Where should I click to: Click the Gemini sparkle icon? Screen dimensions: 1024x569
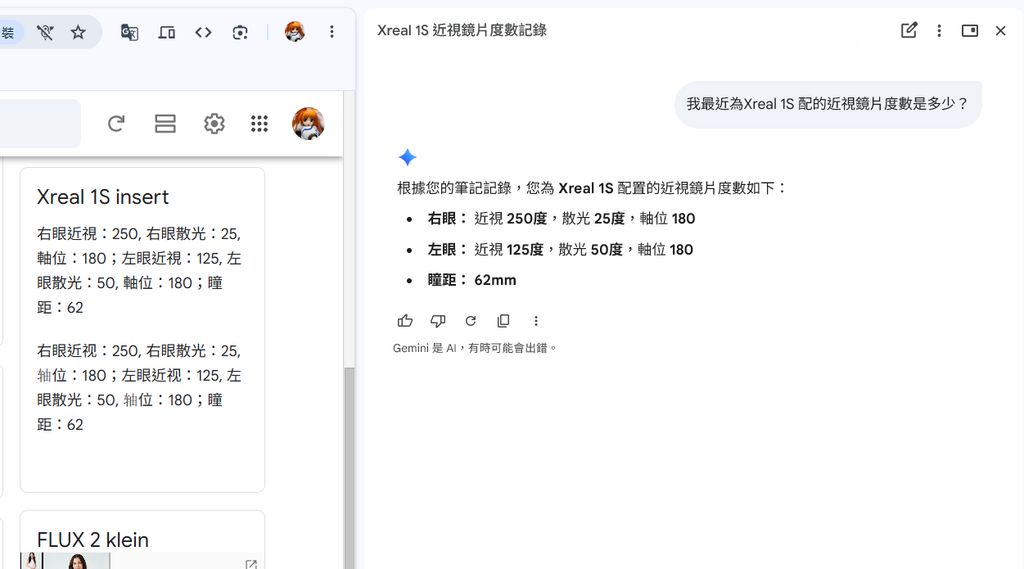(x=408, y=157)
